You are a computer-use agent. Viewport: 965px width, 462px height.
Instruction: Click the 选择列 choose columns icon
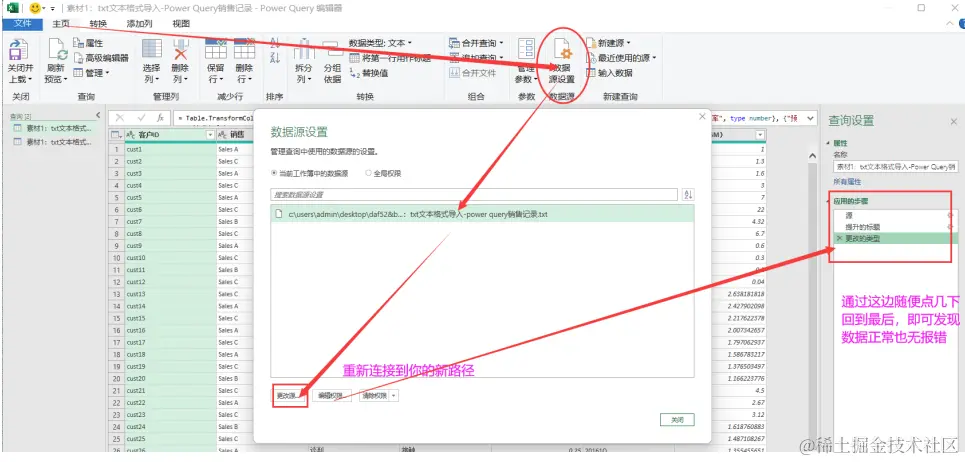[x=151, y=49]
